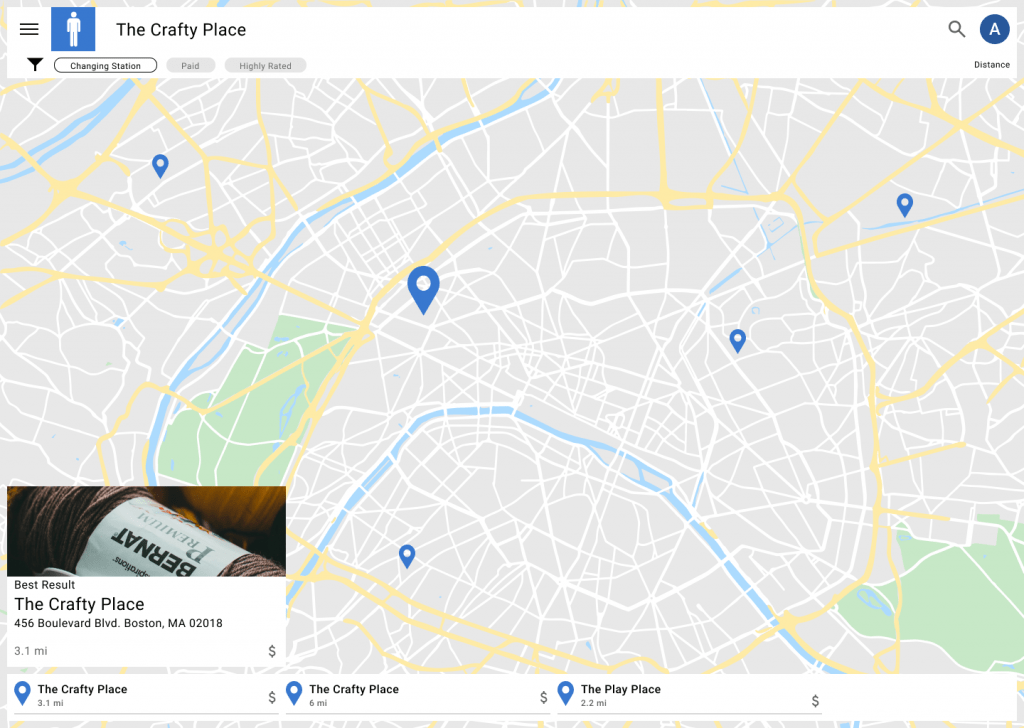Click the map pin right of center
Screen dimensions: 1024x728
click(x=738, y=340)
